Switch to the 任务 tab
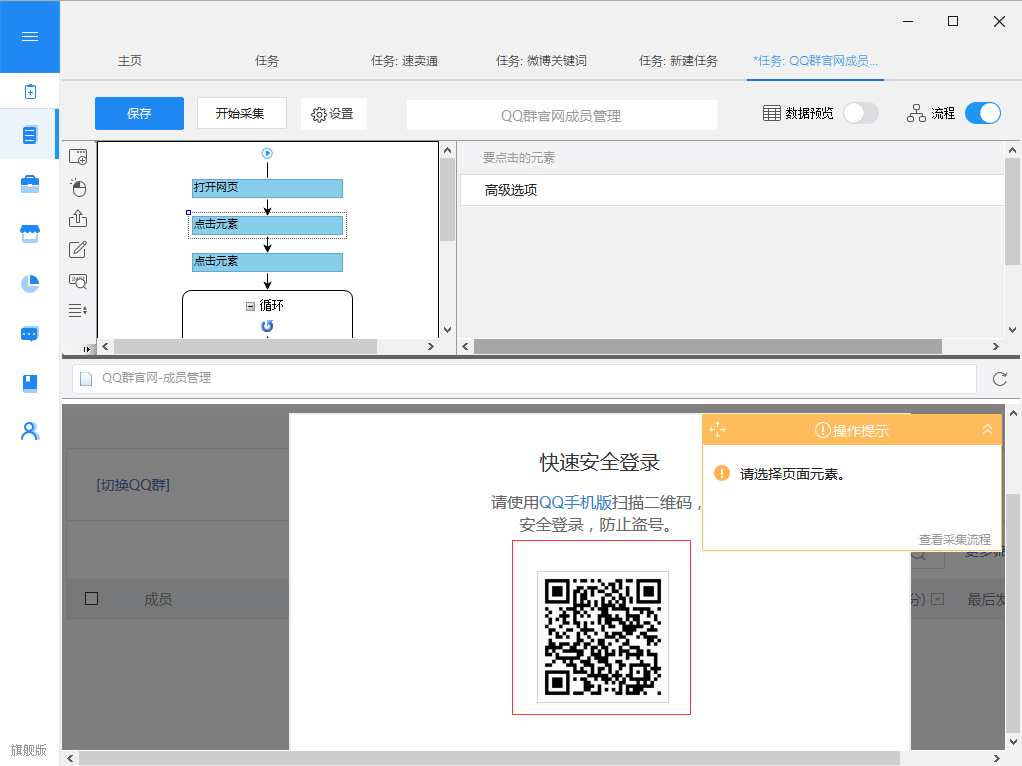 [x=267, y=61]
